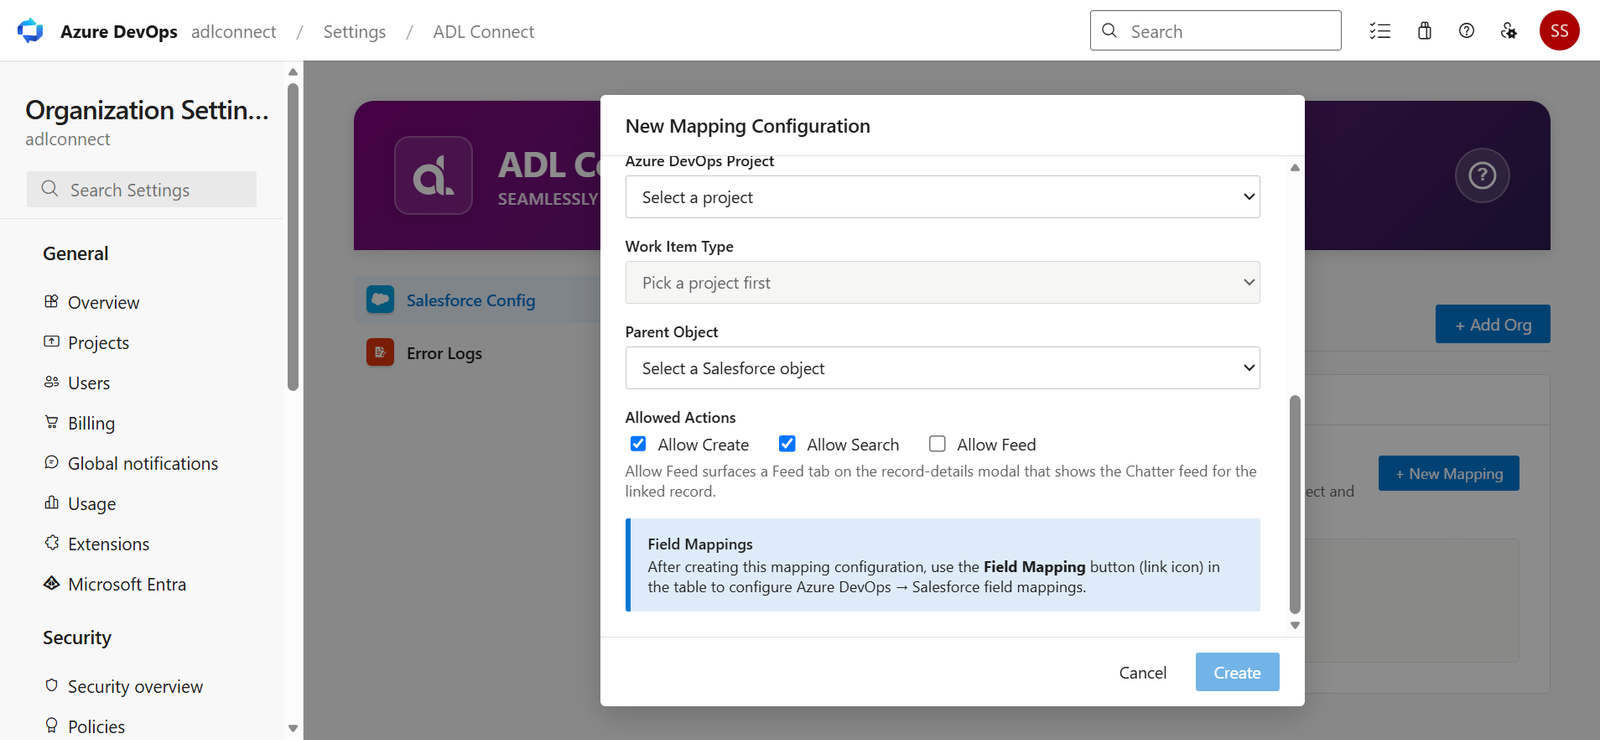
Task: Go to Billing settings page
Action: [x=91, y=423]
